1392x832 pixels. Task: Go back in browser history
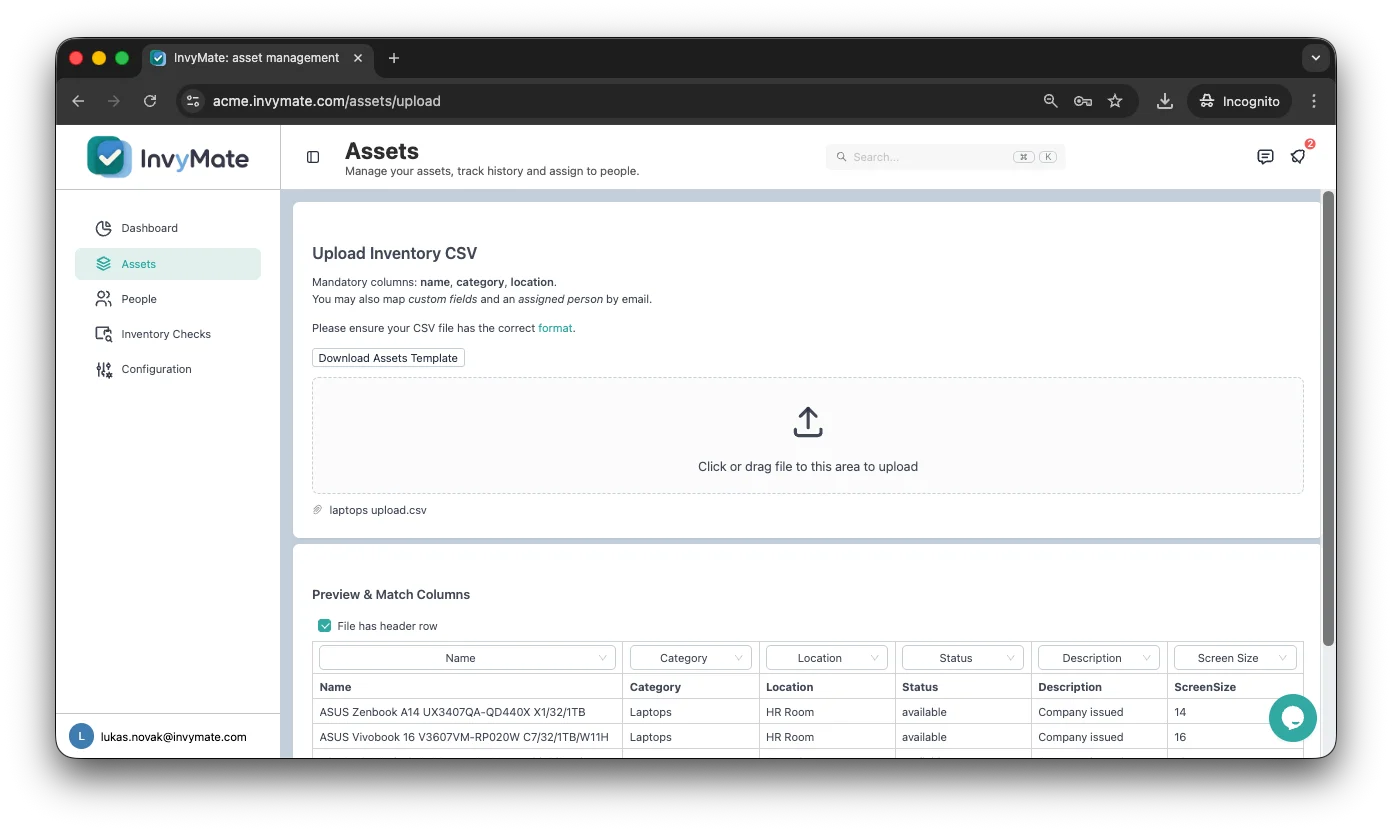click(x=78, y=101)
